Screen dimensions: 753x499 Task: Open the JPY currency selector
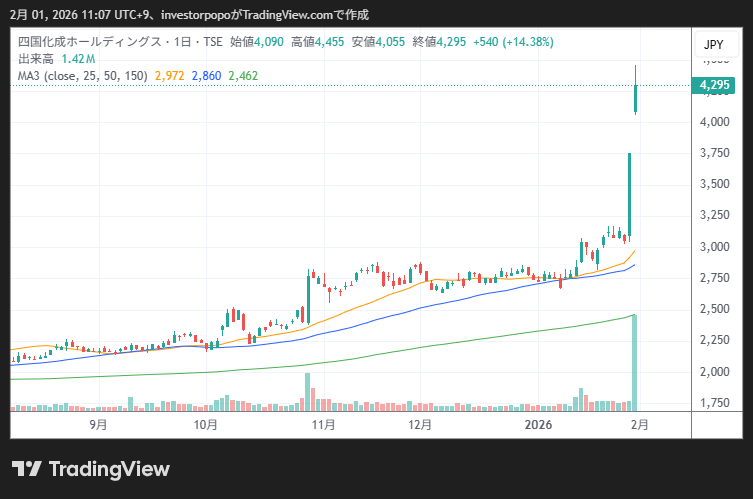pyautogui.click(x=713, y=45)
